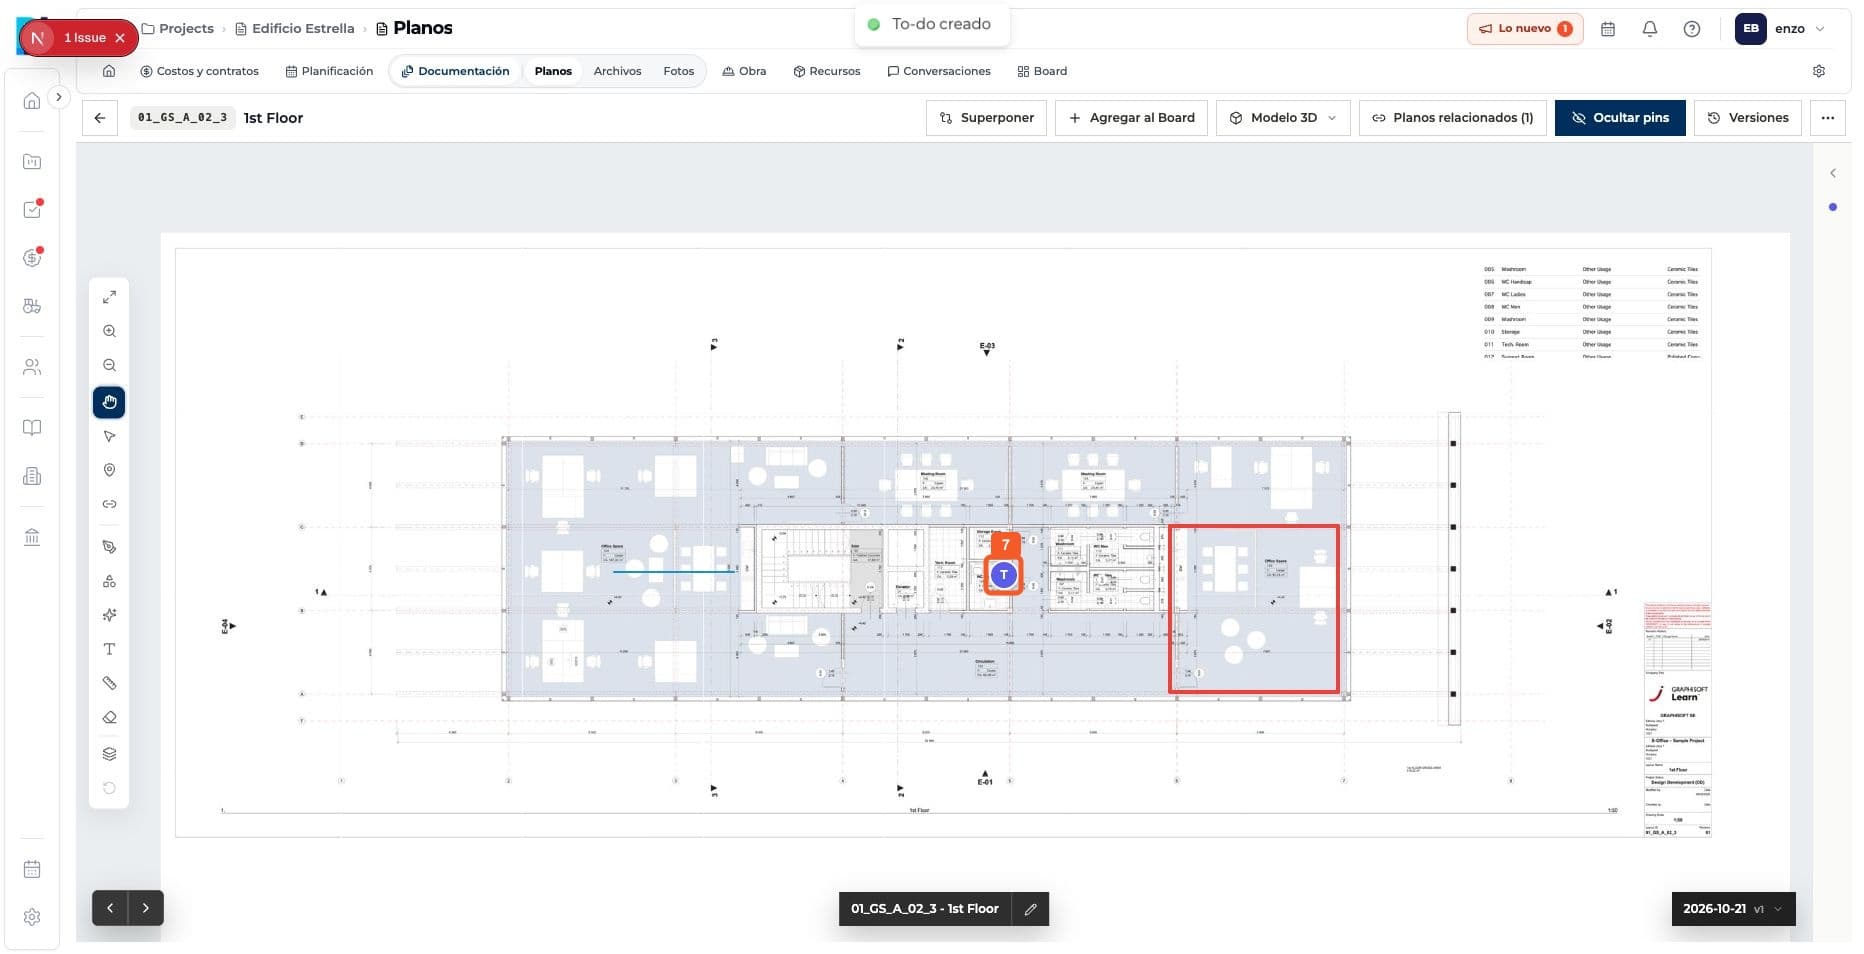This screenshot has height=954, width=1864.
Task: Open the 2026-10-21 version dropdown
Action: coord(1733,909)
